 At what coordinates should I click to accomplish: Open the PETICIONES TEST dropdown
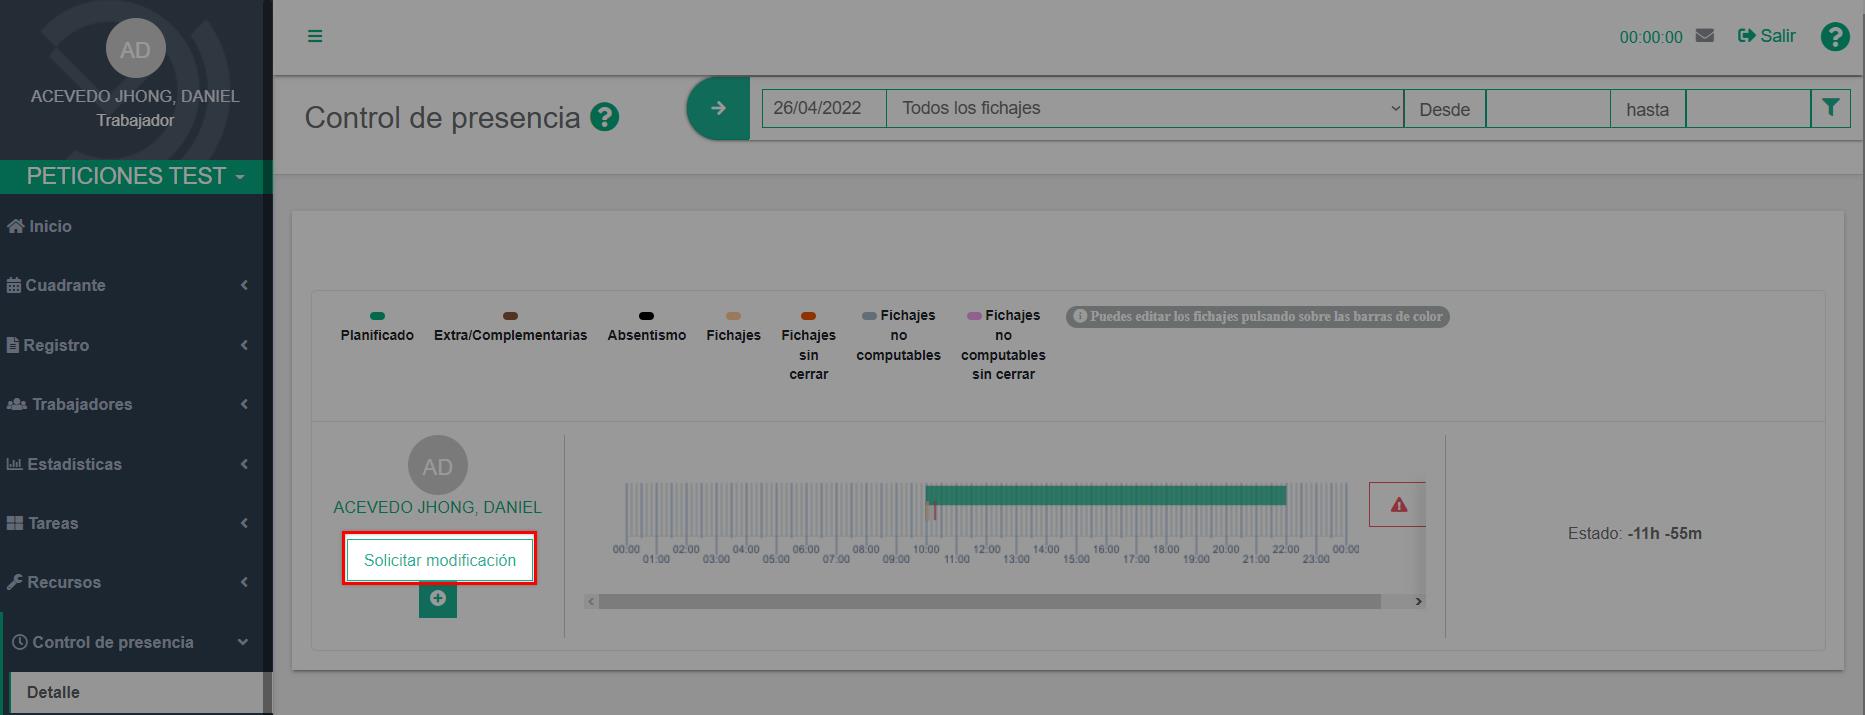coord(135,176)
